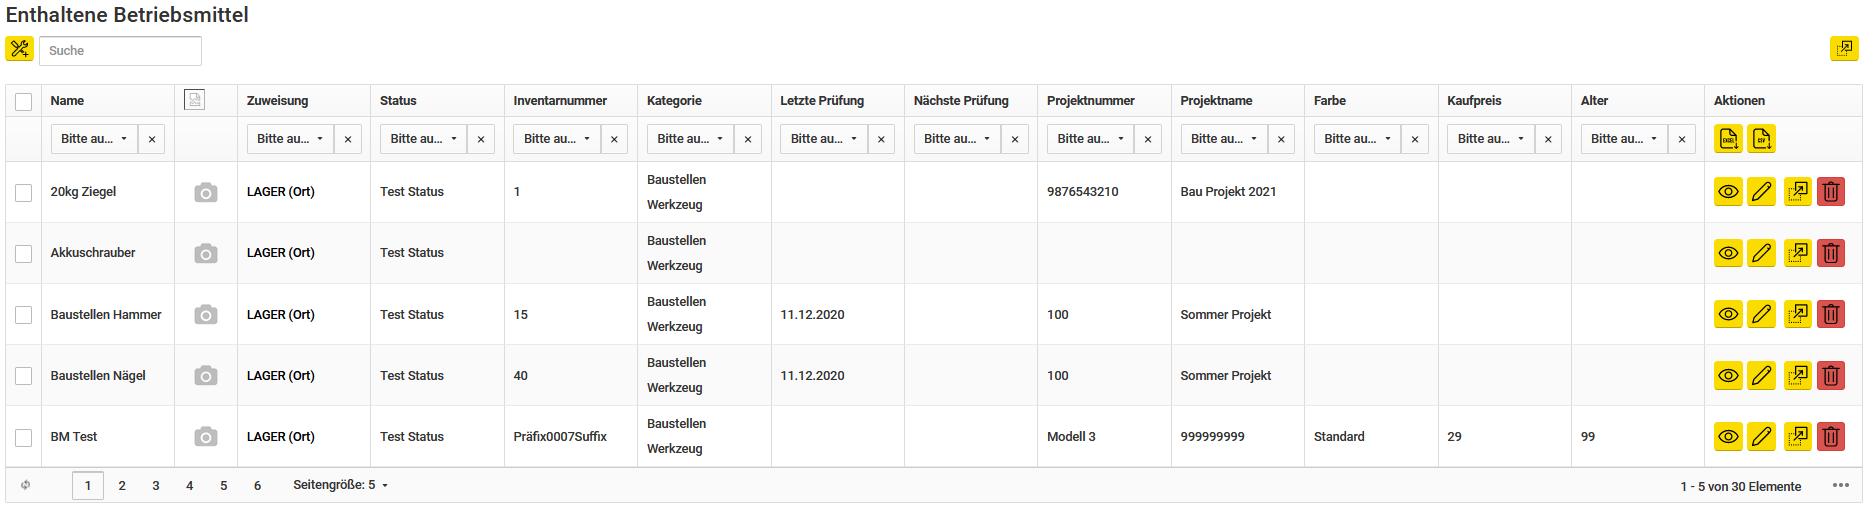Screen dimensions: 1873x511
Task: Sort by the Farbe column header
Action: (x=1330, y=101)
